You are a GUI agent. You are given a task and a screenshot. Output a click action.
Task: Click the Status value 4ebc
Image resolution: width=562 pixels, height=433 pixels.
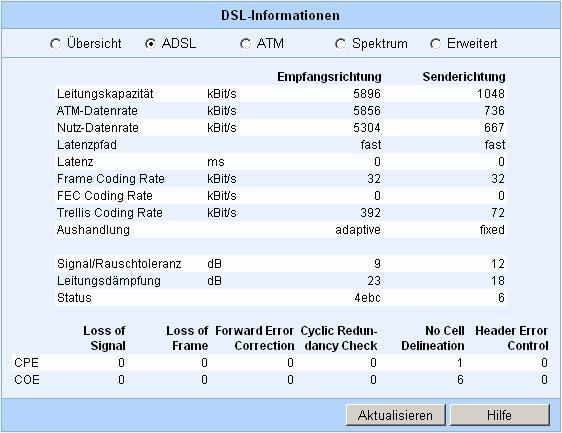[x=367, y=298]
